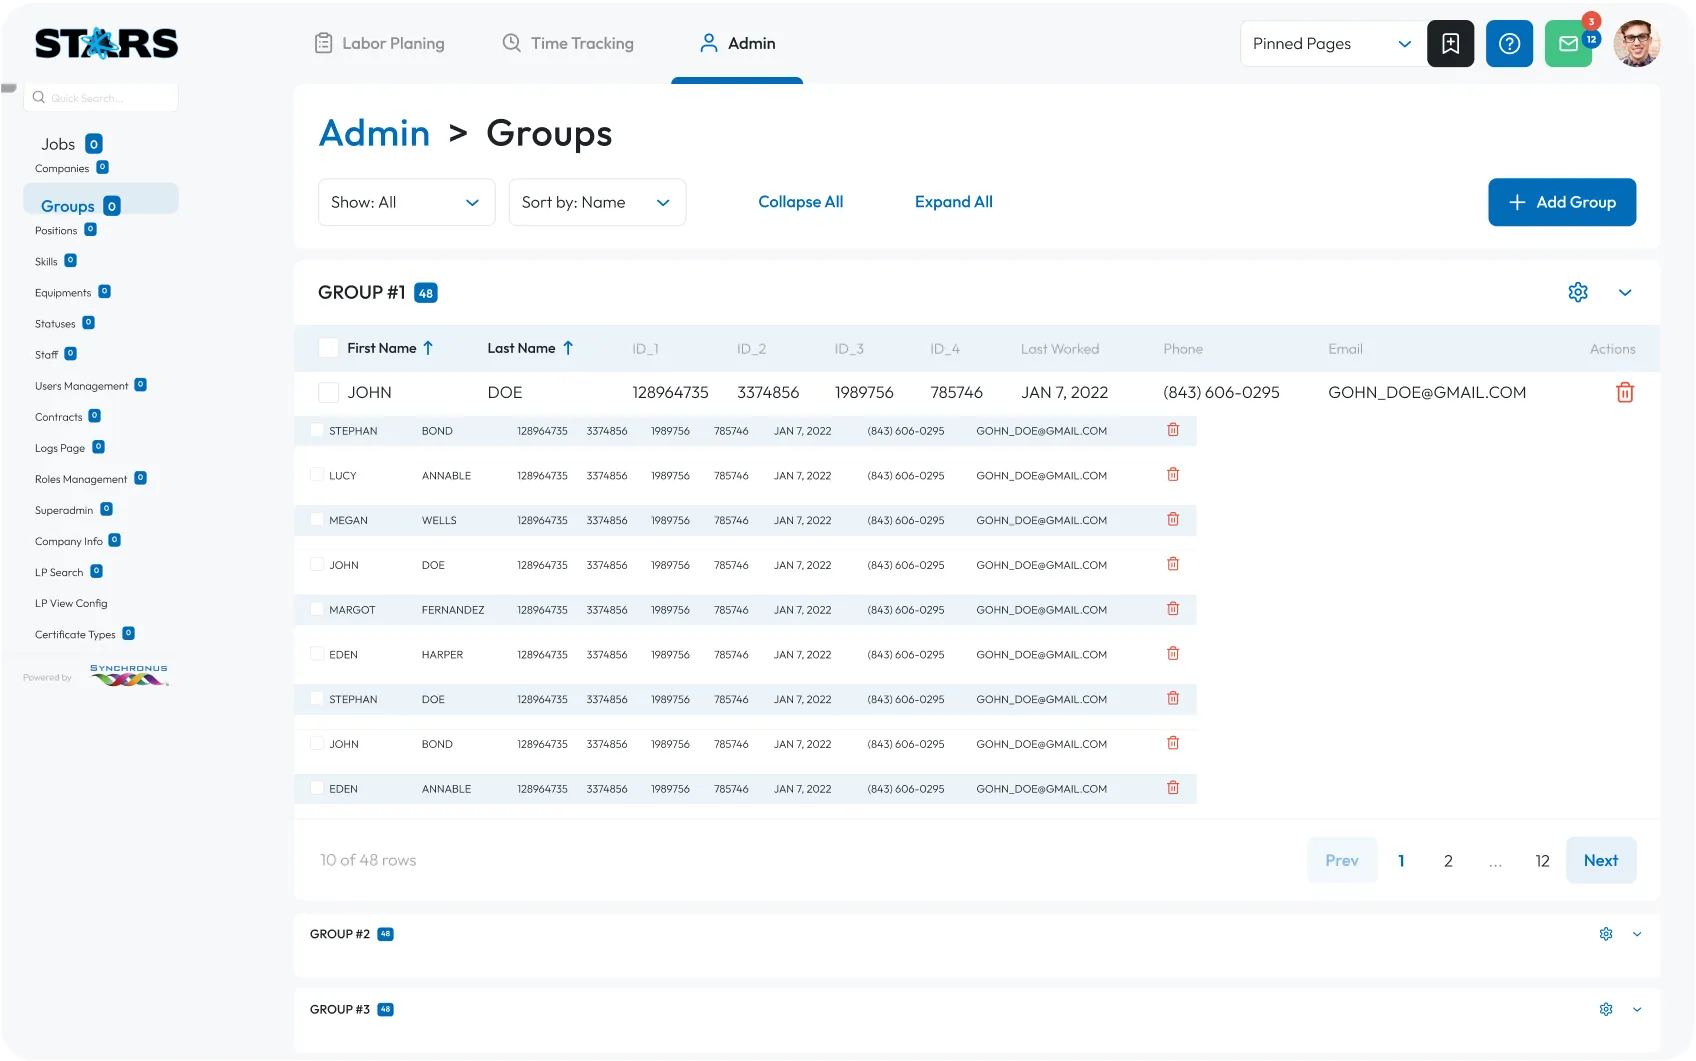Click the bookmark pin page icon
The image size is (1696, 1061).
1450,44
